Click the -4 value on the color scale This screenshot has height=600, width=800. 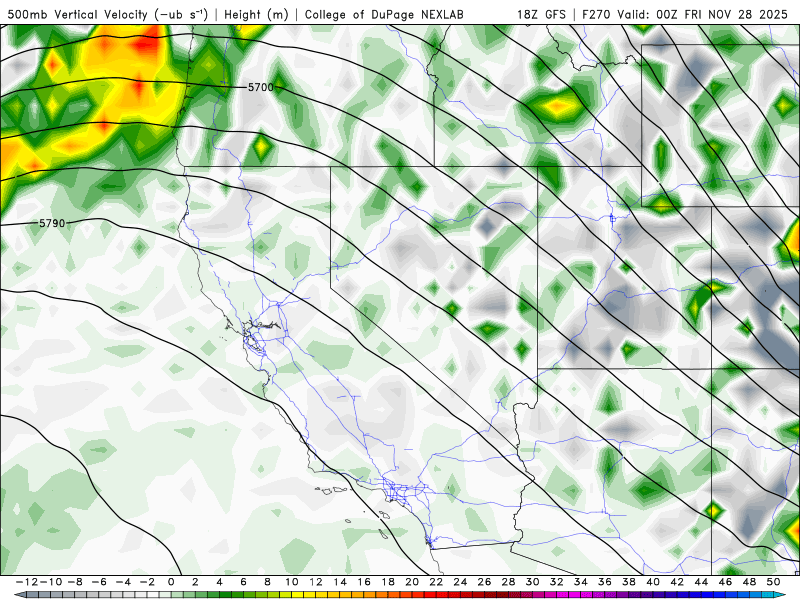tap(123, 582)
